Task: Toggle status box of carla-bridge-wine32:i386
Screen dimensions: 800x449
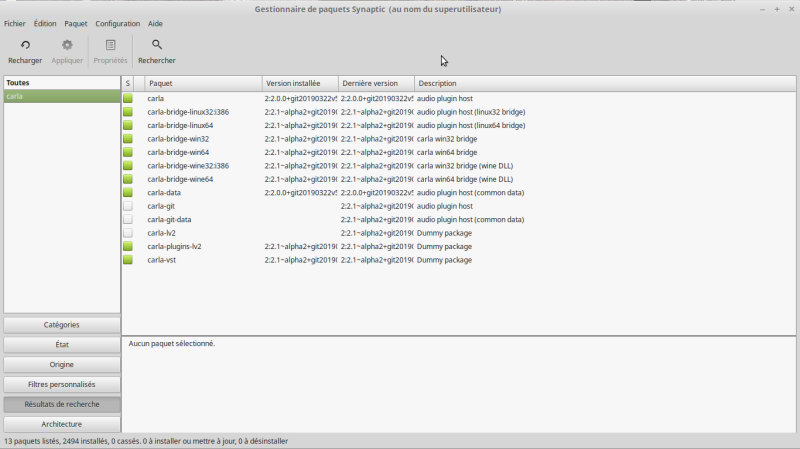Action: click(x=128, y=165)
